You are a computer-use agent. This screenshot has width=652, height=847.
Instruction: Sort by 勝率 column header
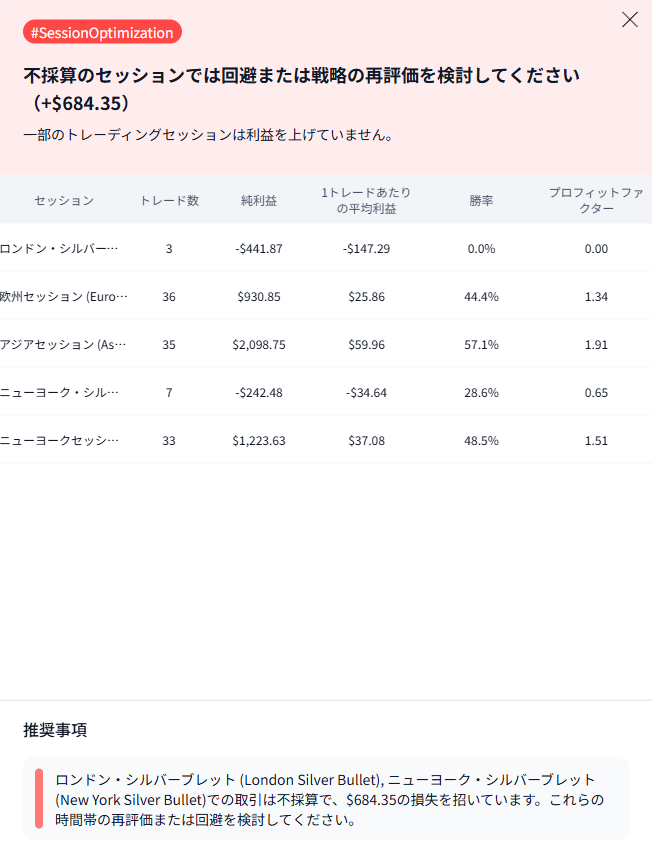pyautogui.click(x=481, y=200)
